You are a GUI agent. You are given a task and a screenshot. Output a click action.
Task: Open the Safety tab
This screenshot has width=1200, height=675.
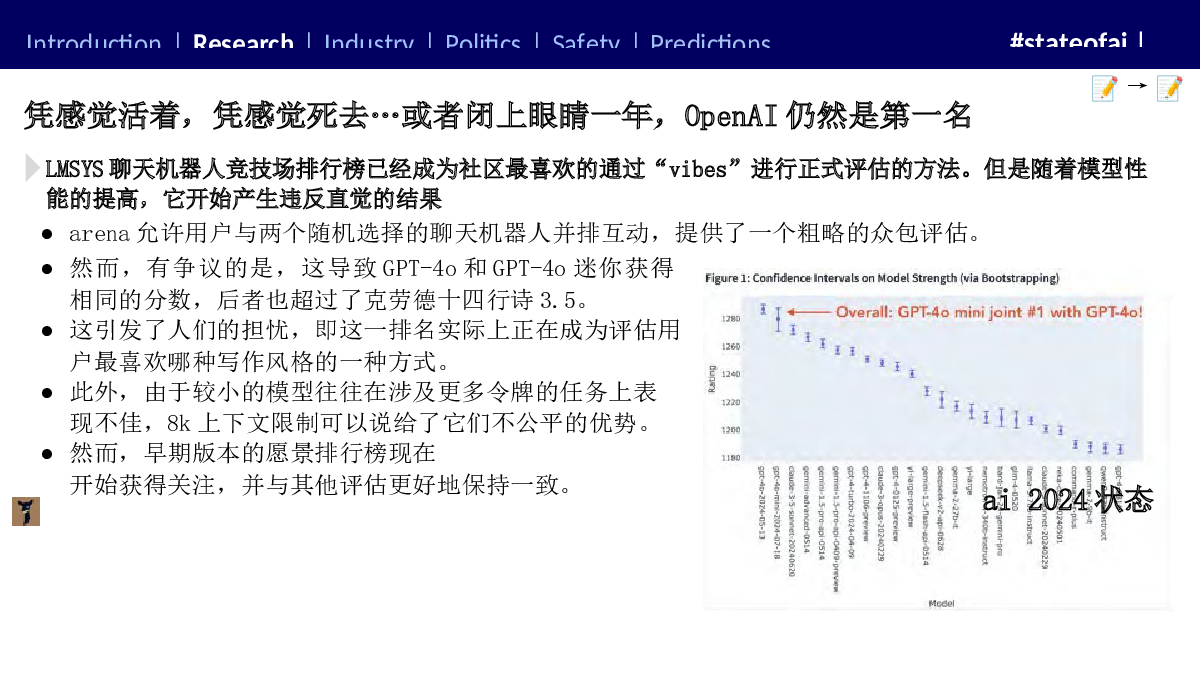tap(586, 43)
